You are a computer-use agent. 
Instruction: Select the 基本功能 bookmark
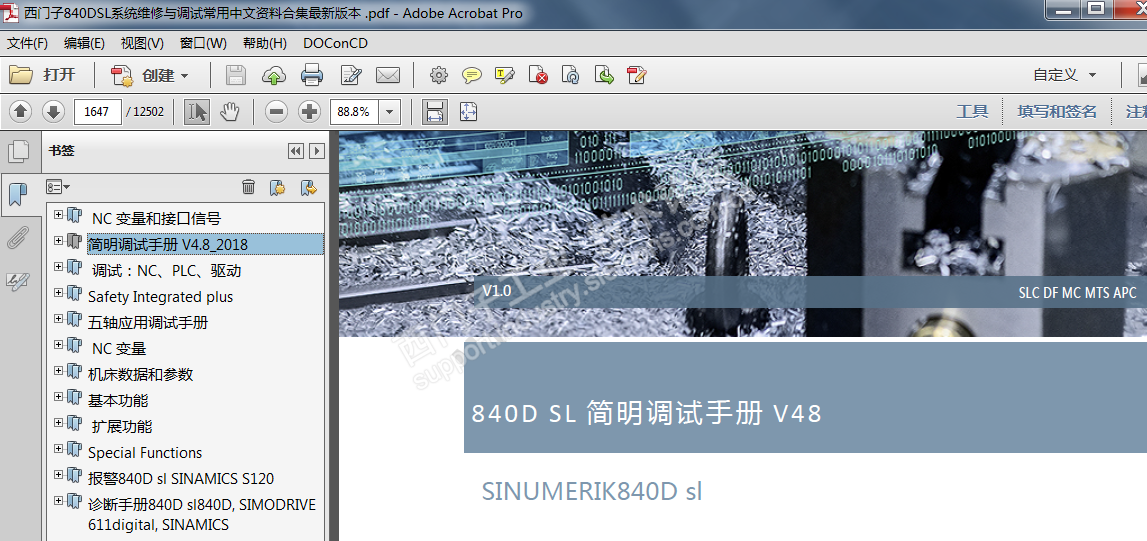(x=118, y=401)
